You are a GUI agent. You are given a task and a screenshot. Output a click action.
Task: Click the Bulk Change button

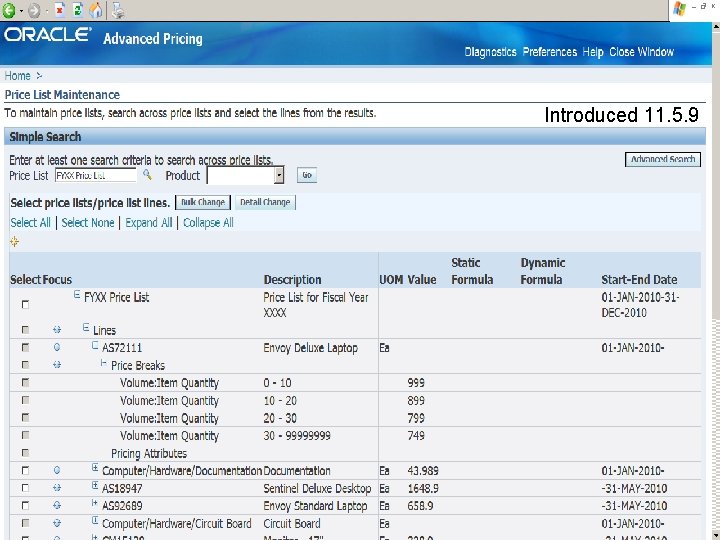coord(202,202)
